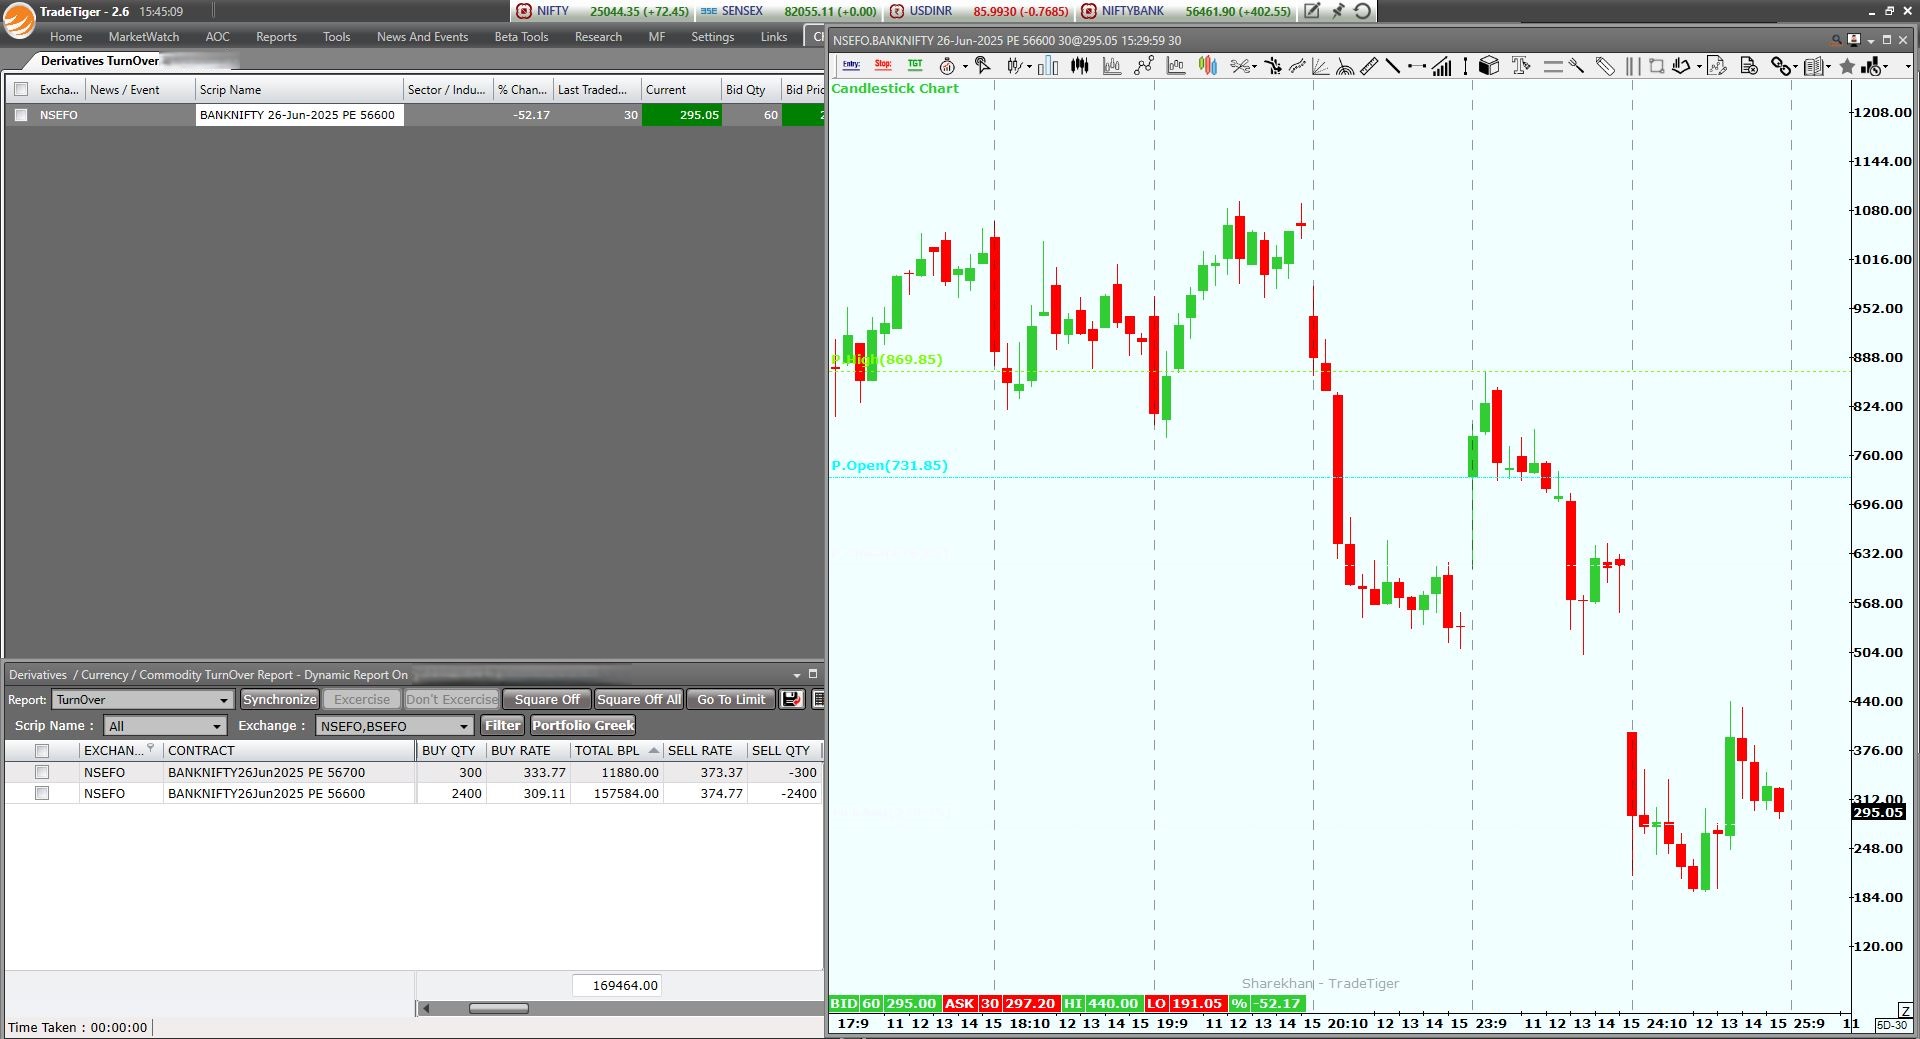Screen dimensions: 1920x1039
Task: Tick the NSEFO row checkbox in Derivatives TurnOver
Action: (x=21, y=115)
